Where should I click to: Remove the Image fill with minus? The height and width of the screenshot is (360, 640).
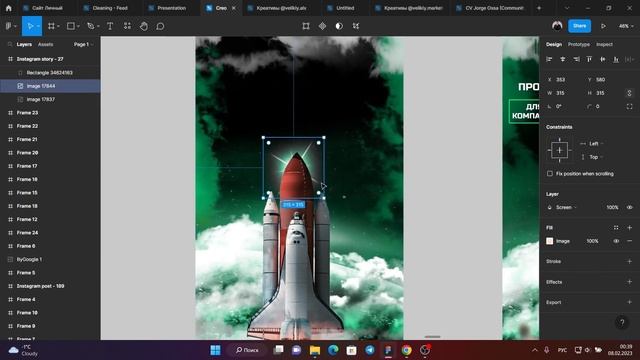coord(629,241)
